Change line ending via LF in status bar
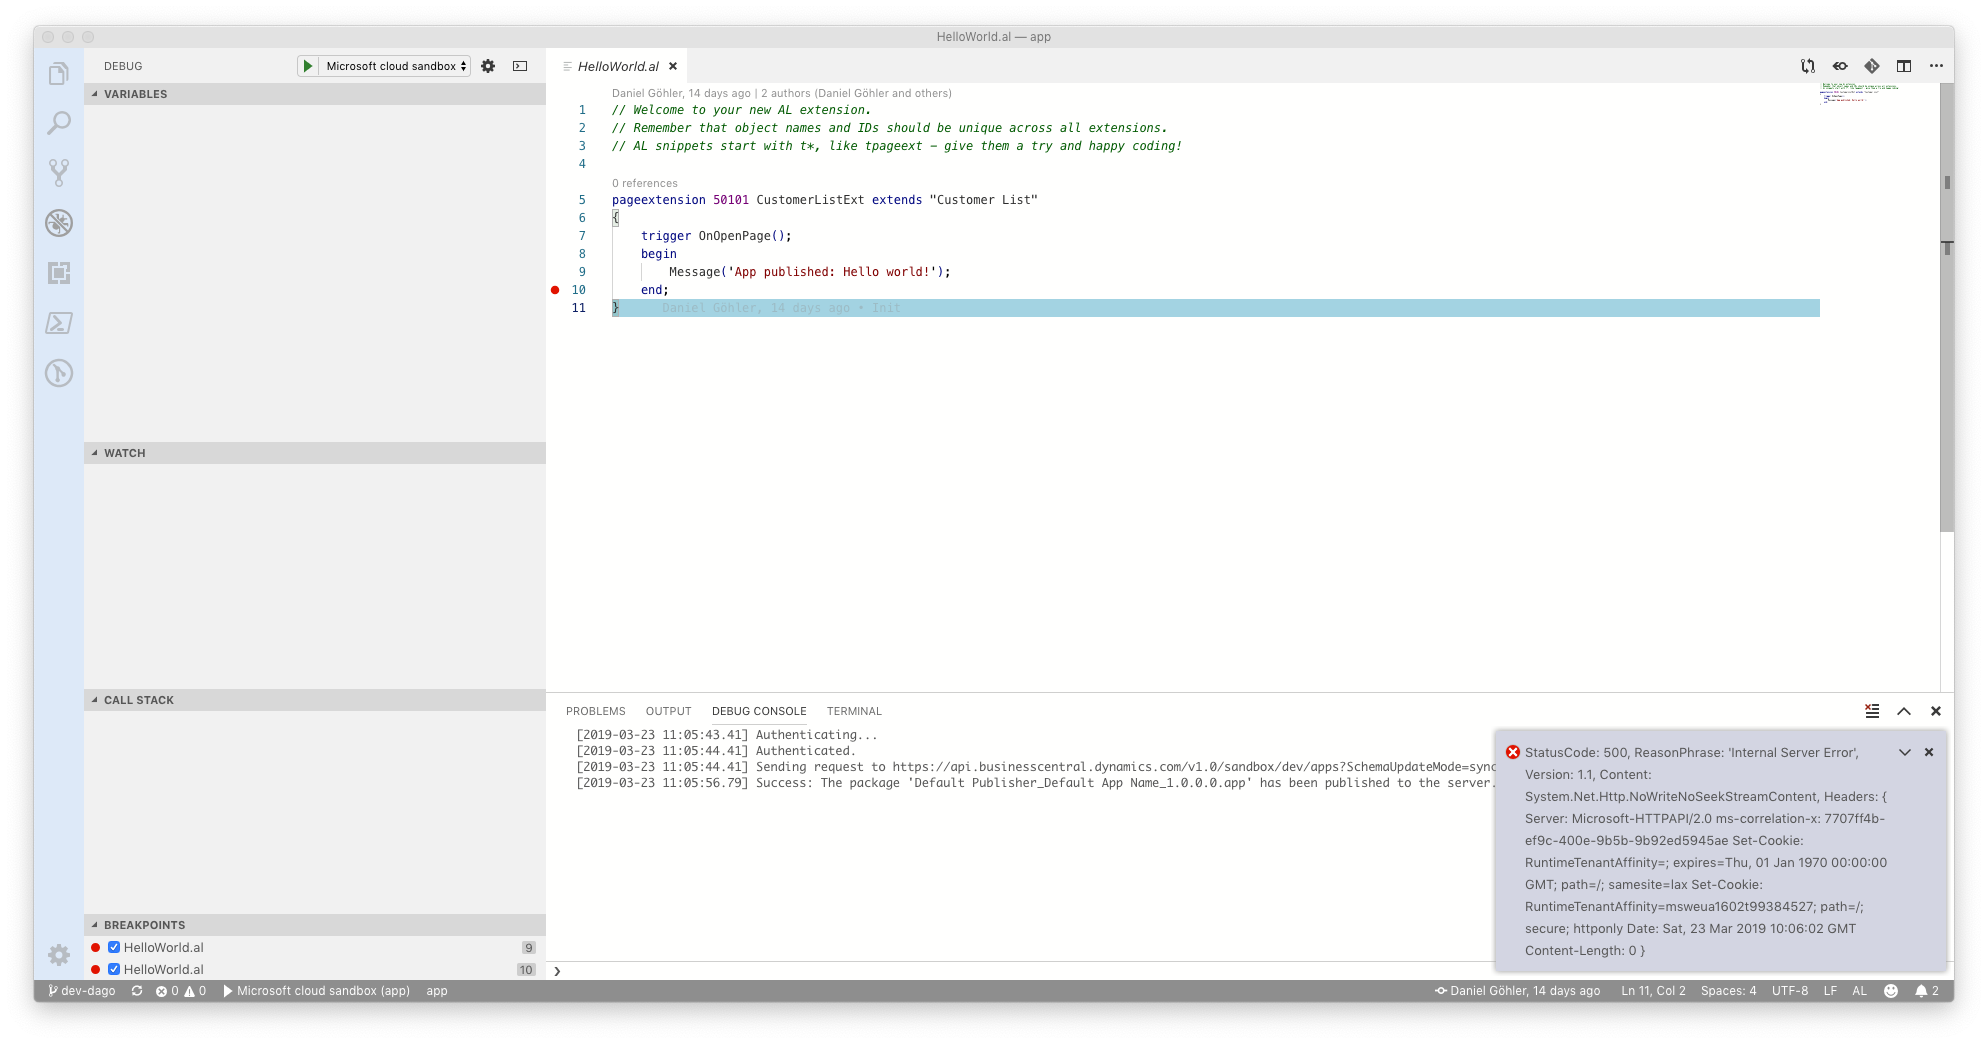 tap(1830, 991)
